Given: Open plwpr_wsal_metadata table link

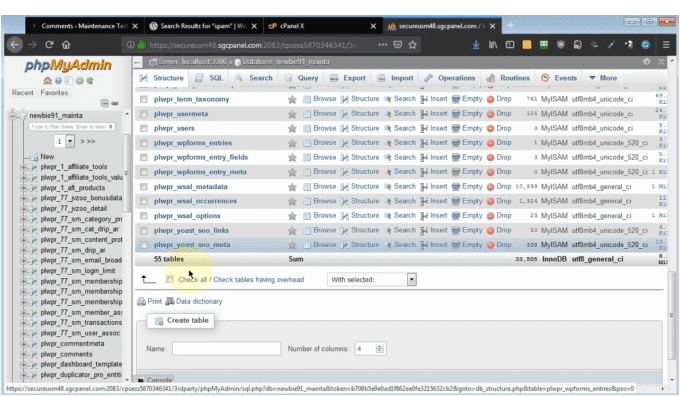Looking at the screenshot, I should pyautogui.click(x=191, y=187).
